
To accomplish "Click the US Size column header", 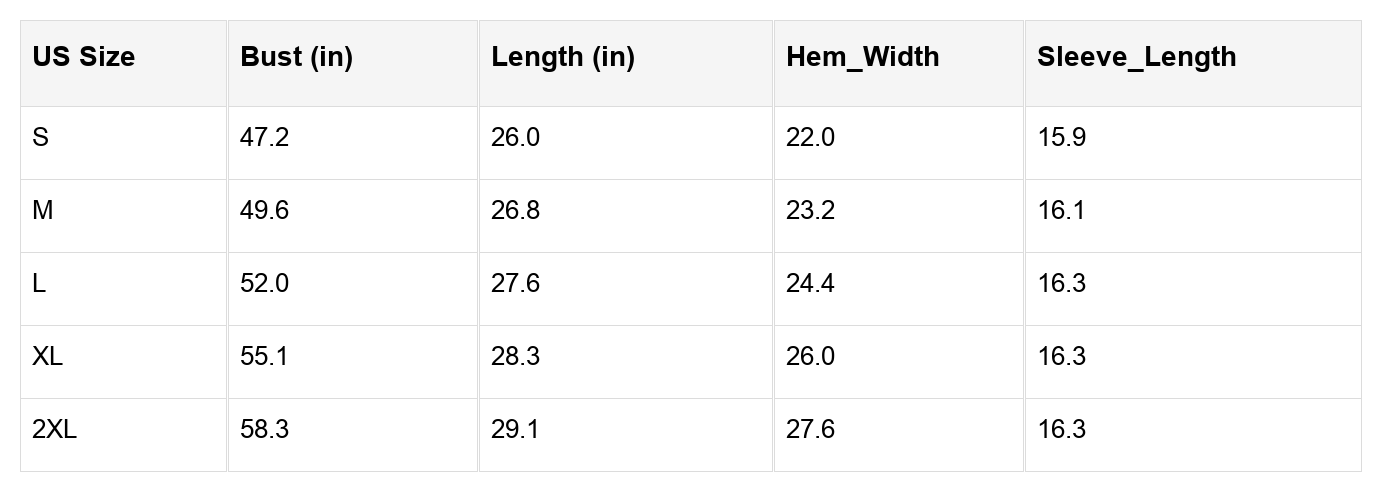I will point(83,57).
